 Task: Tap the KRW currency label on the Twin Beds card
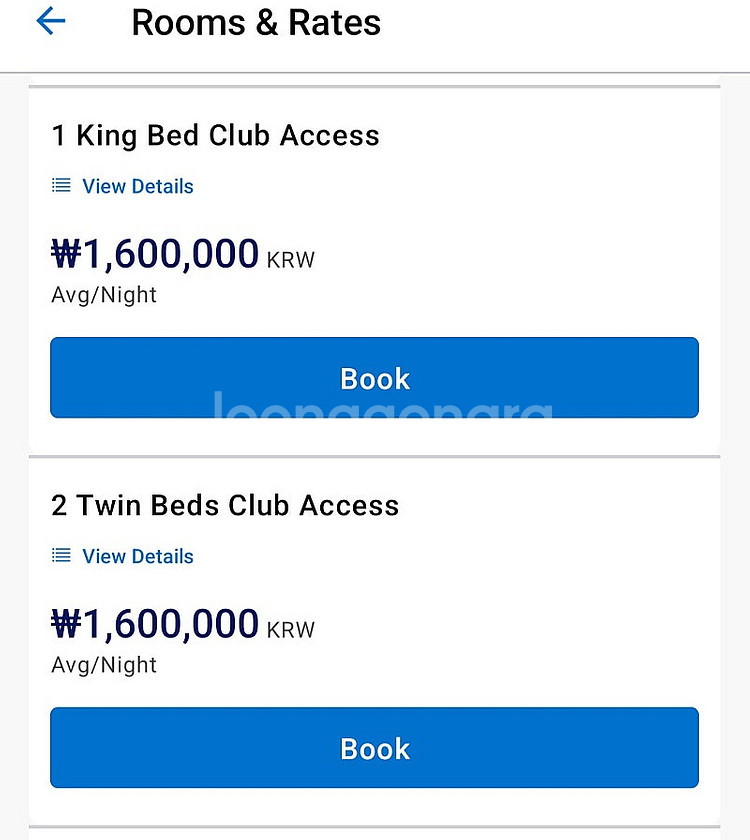tap(291, 631)
